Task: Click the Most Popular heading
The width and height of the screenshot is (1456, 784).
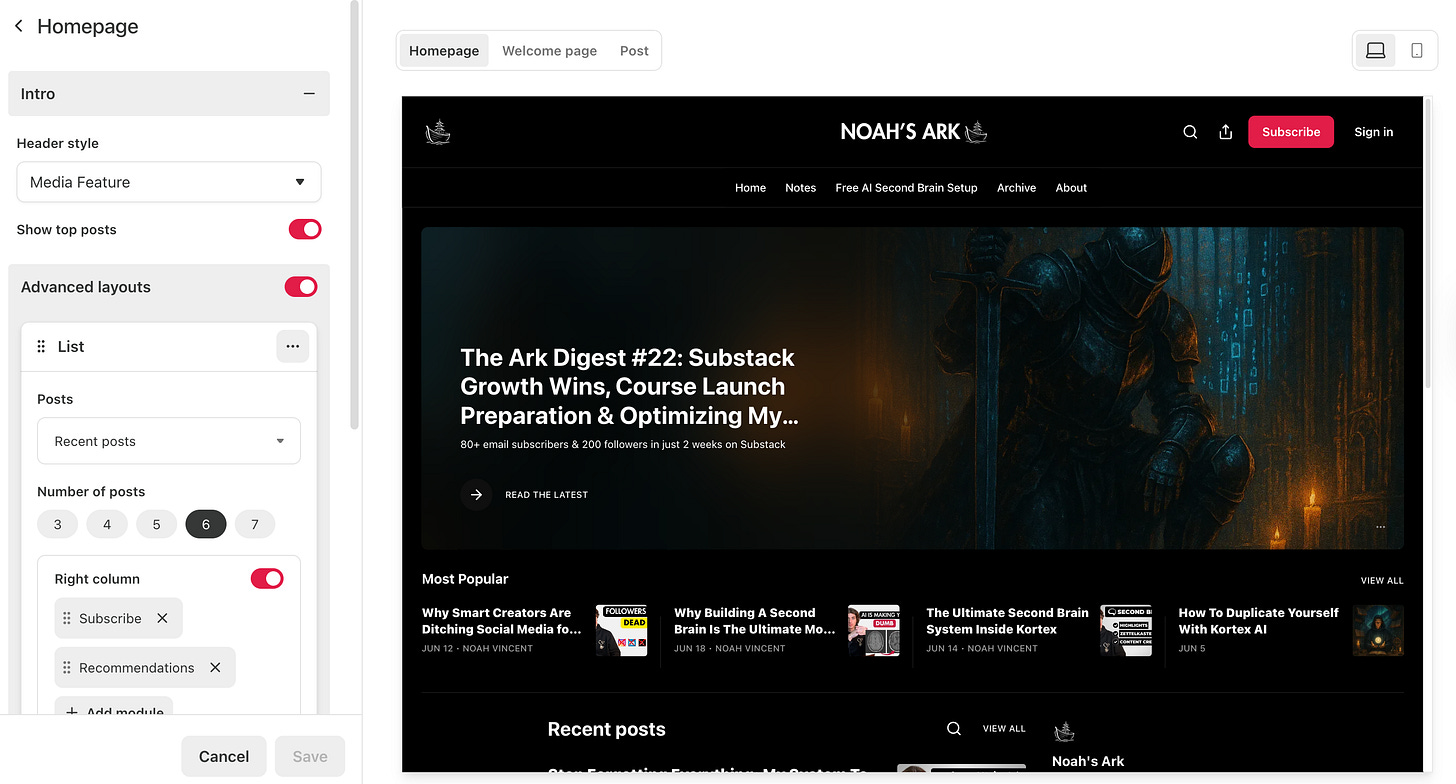Action: point(465,579)
